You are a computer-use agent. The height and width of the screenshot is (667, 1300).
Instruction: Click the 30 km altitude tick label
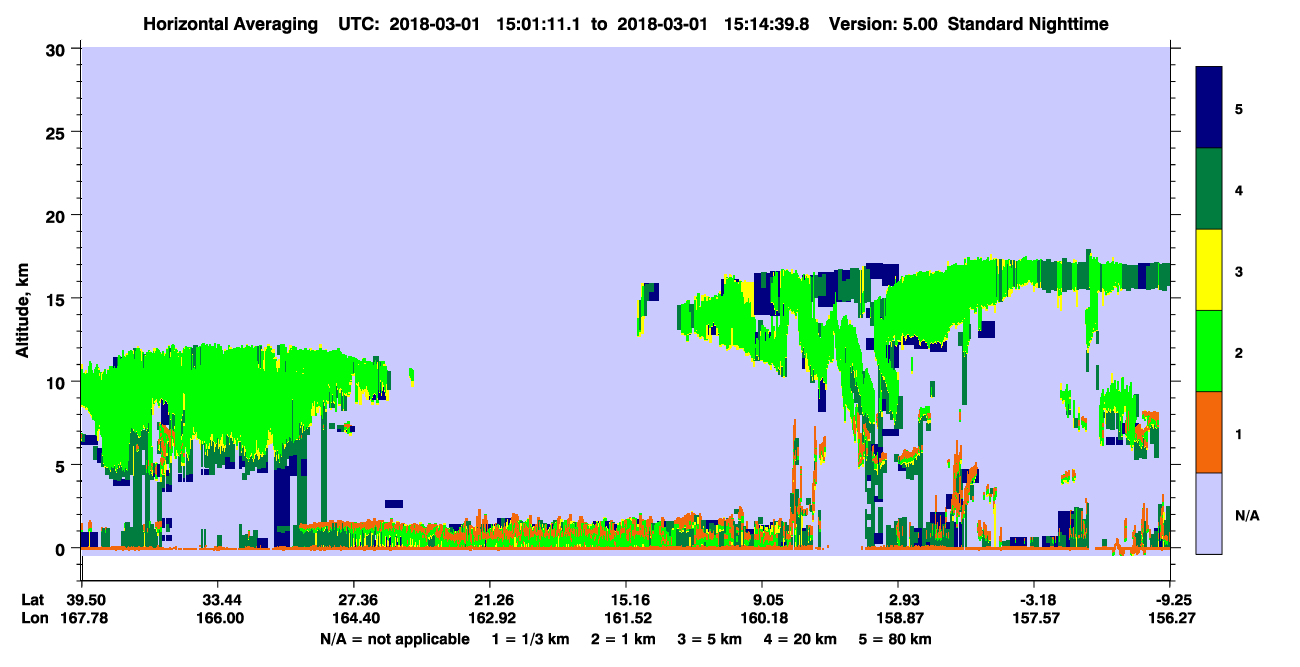[x=58, y=50]
